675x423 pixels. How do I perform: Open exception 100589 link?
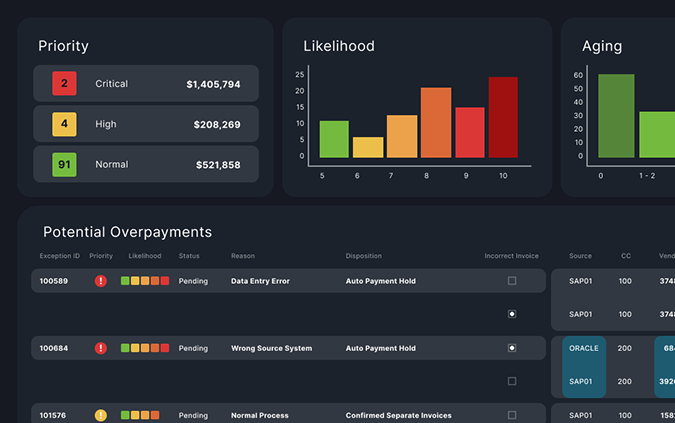54,281
